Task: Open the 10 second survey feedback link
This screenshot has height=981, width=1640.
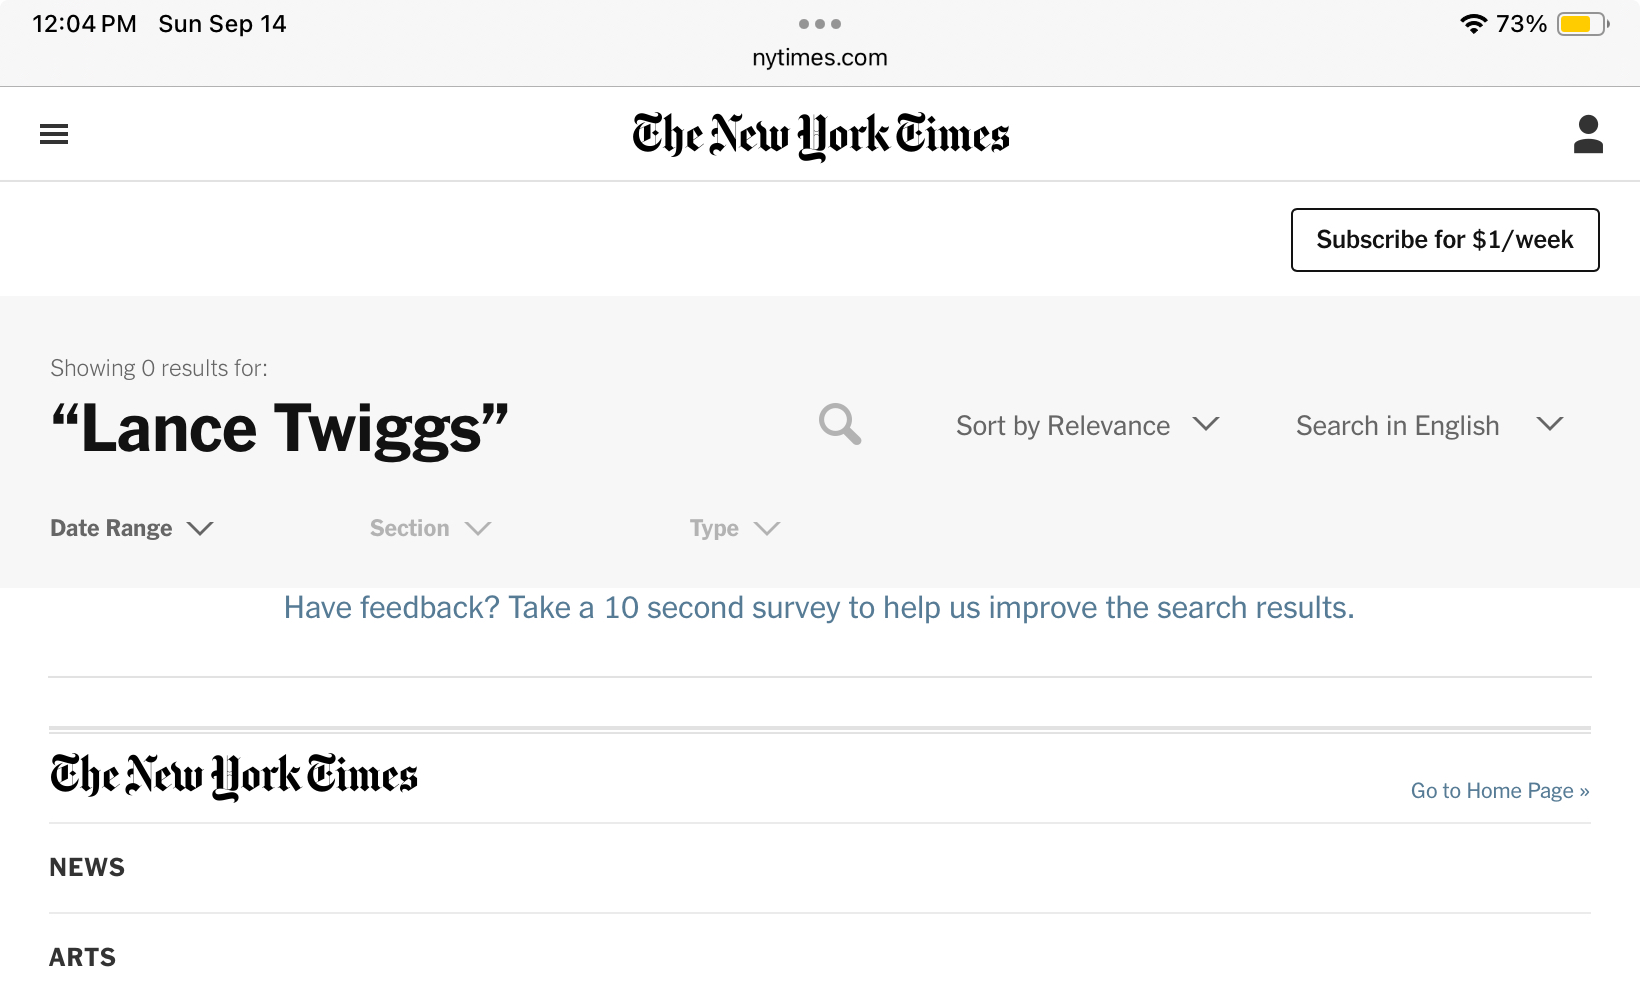Action: [x=819, y=608]
